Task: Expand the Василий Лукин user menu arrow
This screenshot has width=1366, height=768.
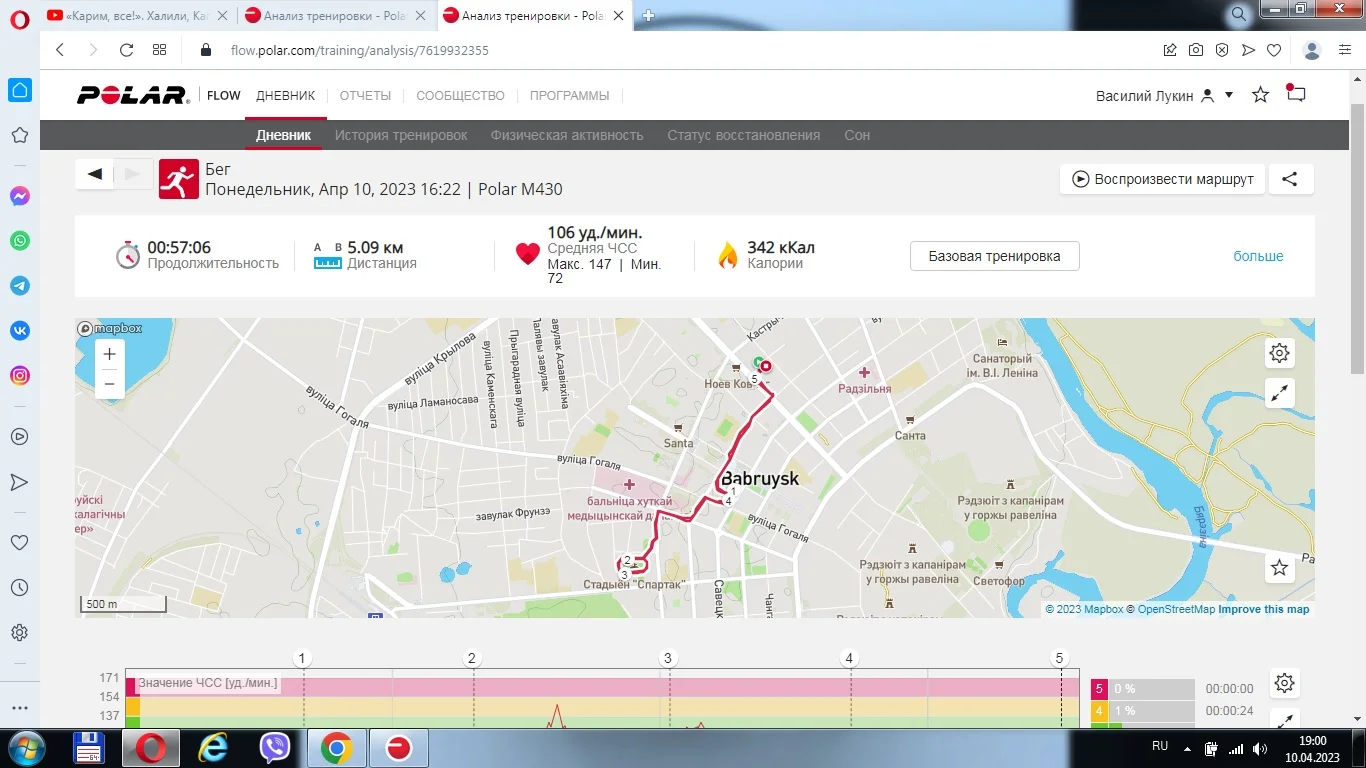Action: pyautogui.click(x=1229, y=95)
